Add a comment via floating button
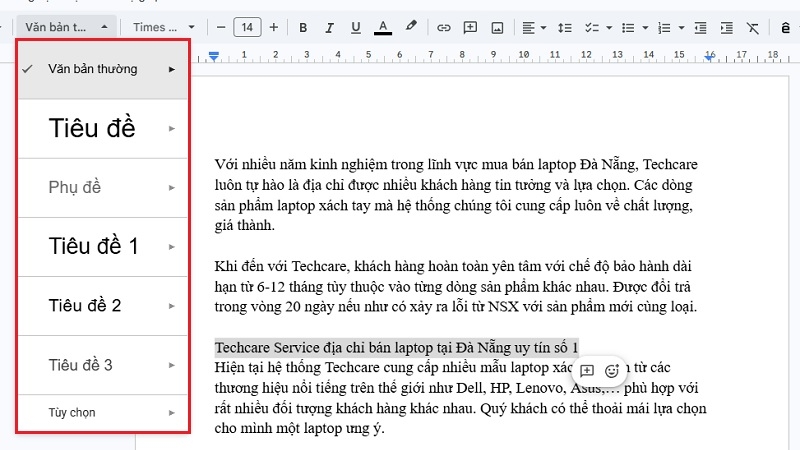 [x=587, y=370]
